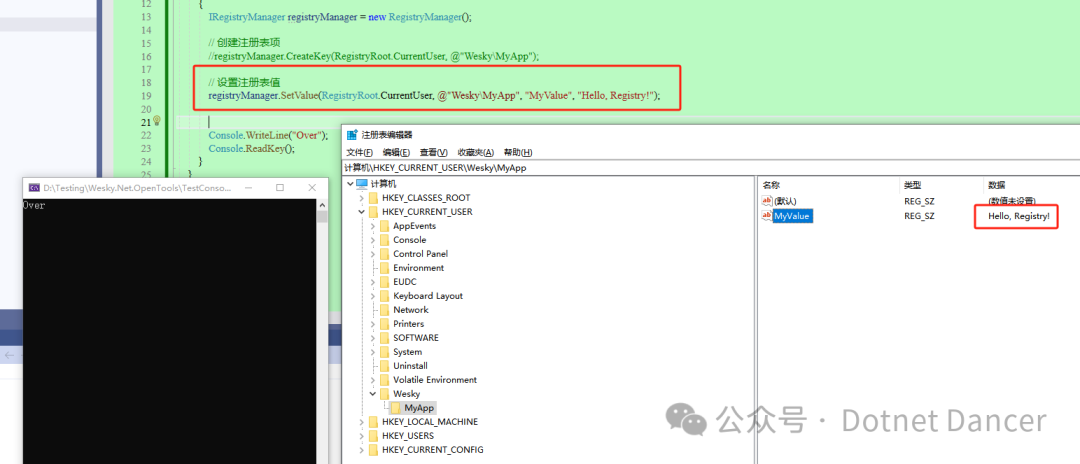This screenshot has height=464, width=1080.
Task: Select the Printers key label
Action: (x=408, y=324)
